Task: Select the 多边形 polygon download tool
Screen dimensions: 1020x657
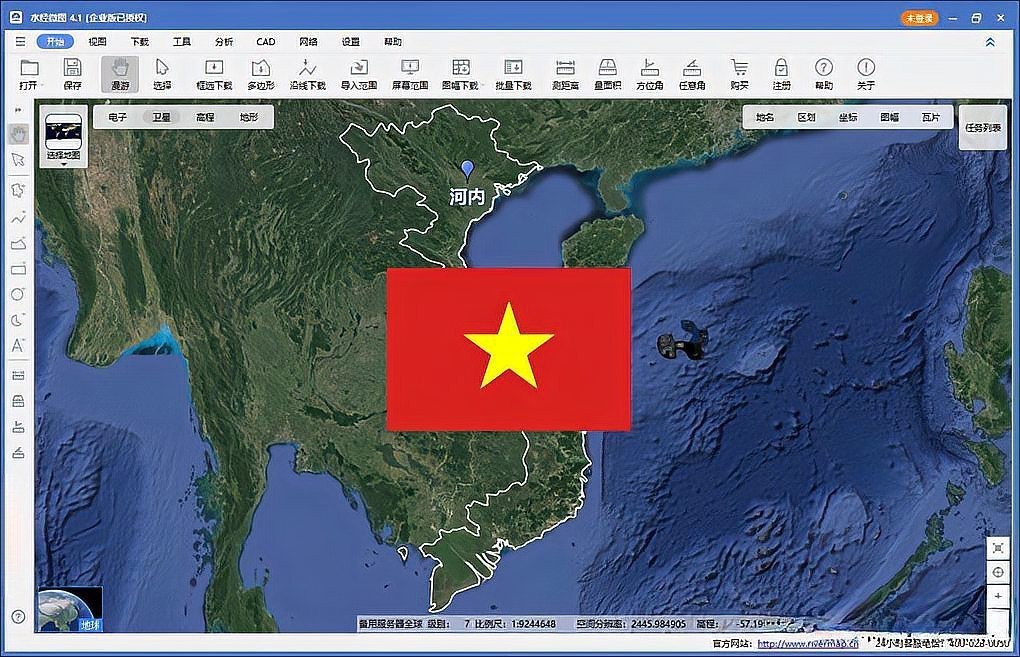Action: point(260,68)
